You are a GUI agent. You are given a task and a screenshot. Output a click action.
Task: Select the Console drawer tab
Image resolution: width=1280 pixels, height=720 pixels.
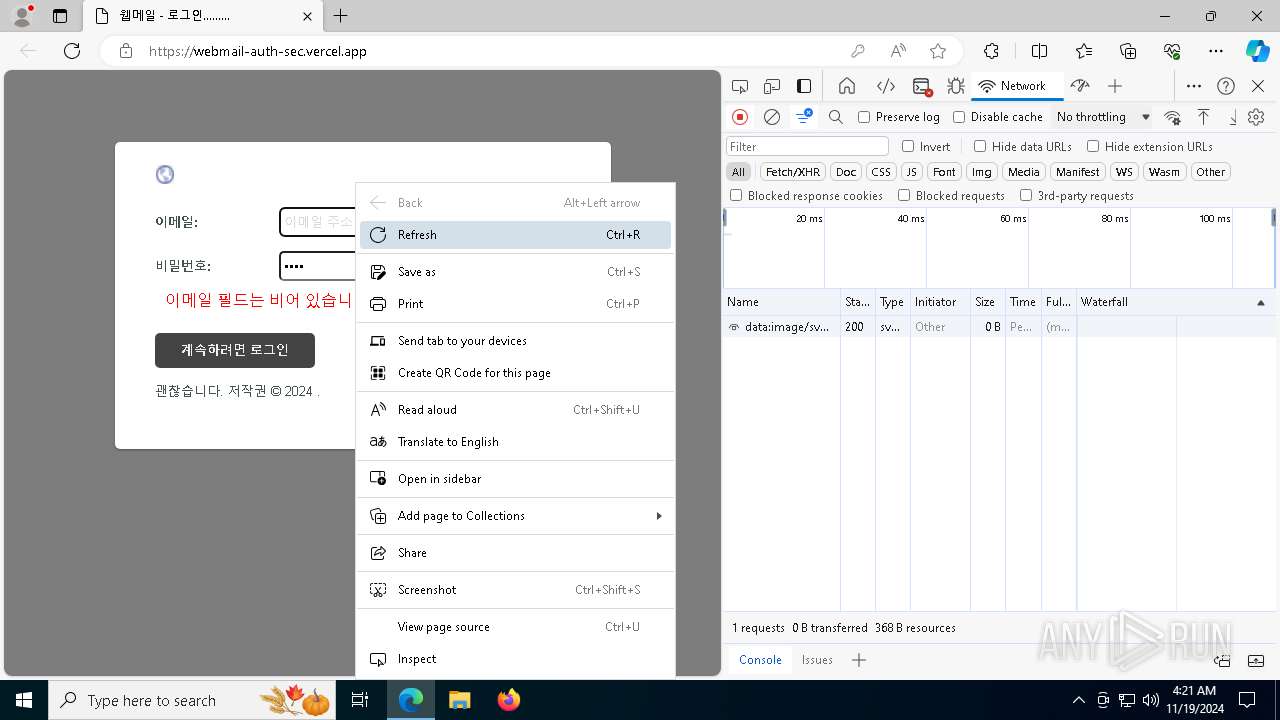coord(760,660)
